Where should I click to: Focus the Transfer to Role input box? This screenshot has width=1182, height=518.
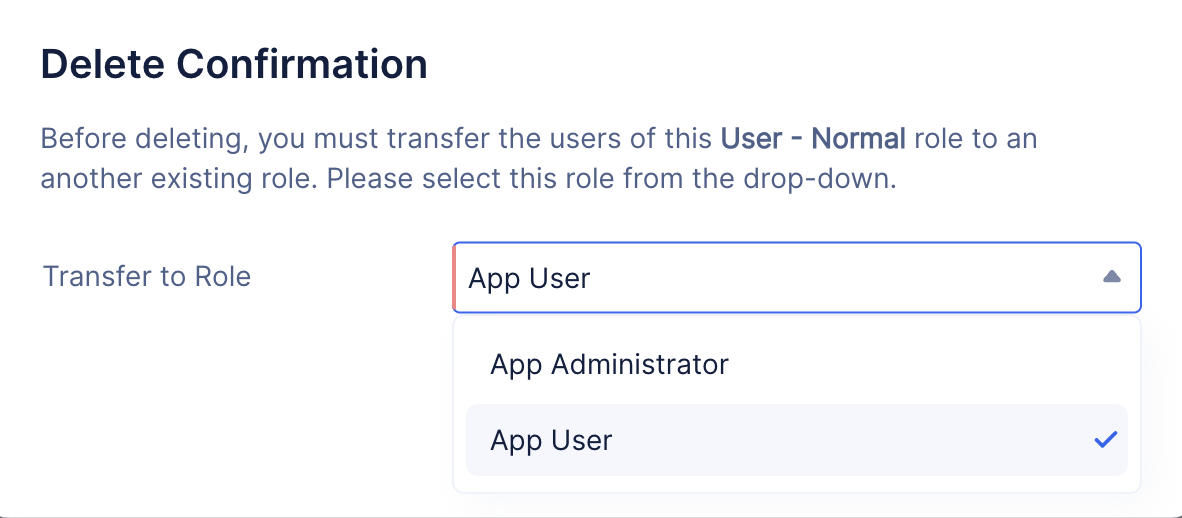(797, 277)
